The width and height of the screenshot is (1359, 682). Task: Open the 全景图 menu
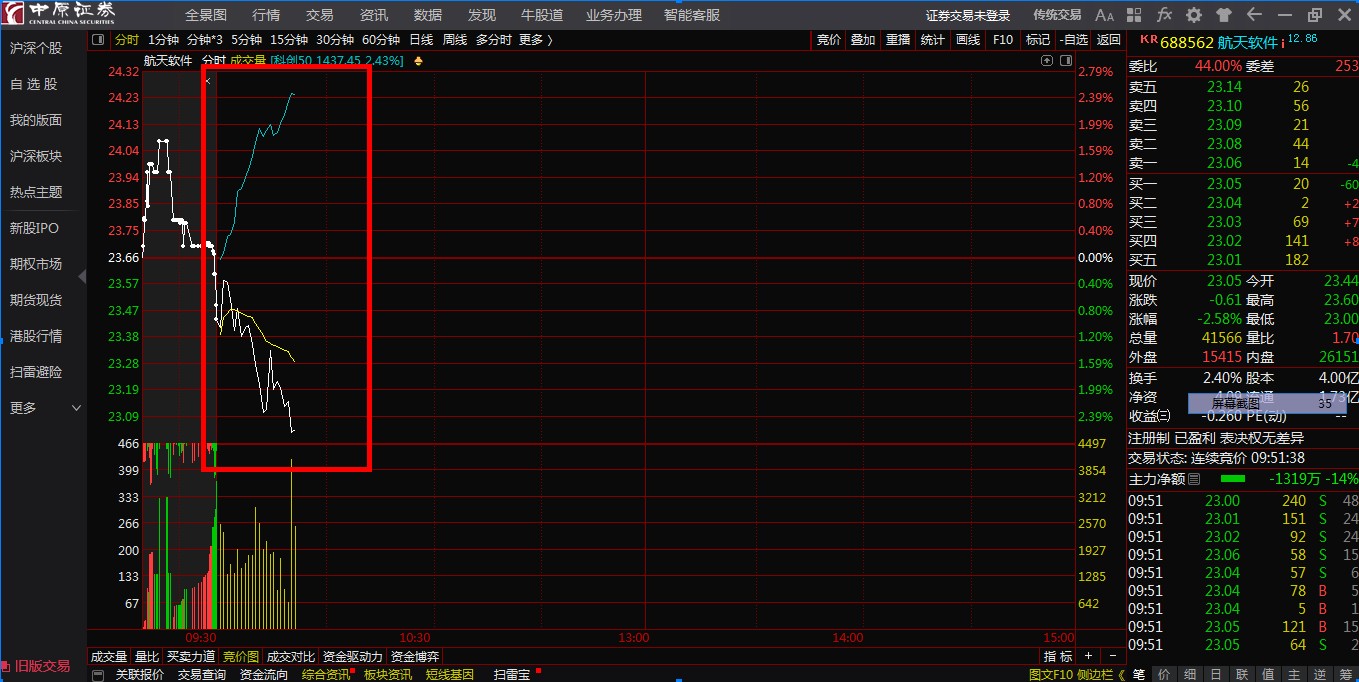coord(206,15)
